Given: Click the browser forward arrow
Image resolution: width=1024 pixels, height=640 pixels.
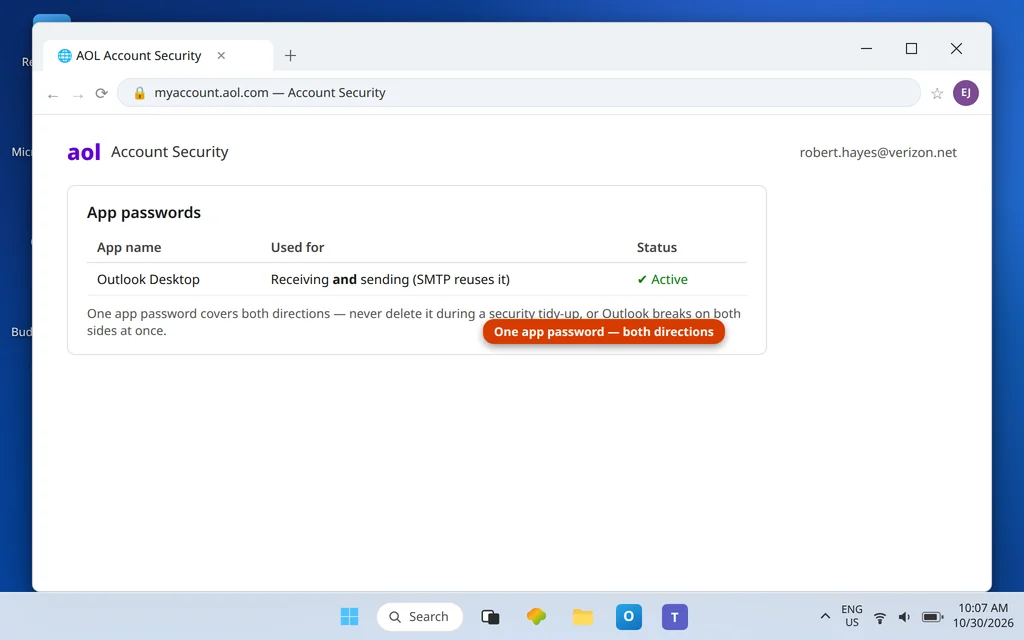Looking at the screenshot, I should tap(78, 95).
